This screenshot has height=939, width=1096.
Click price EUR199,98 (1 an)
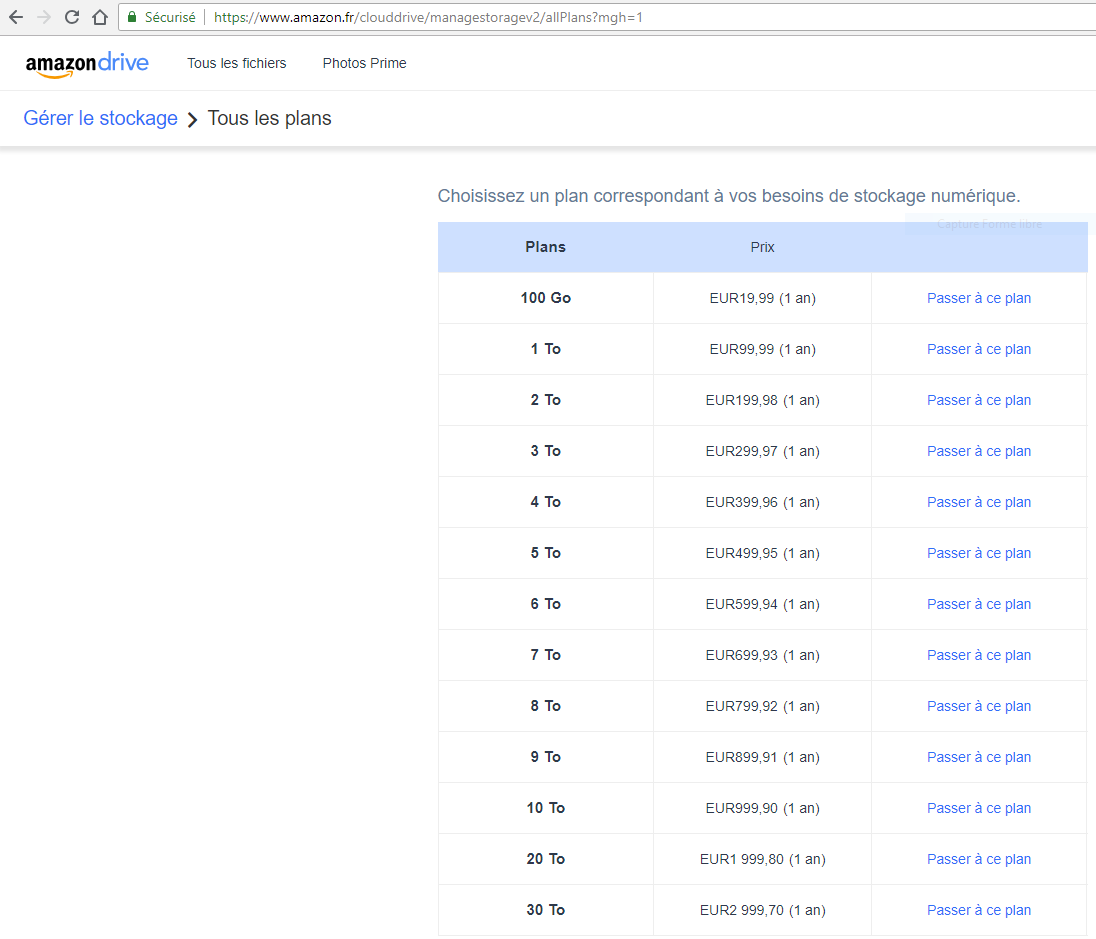763,400
